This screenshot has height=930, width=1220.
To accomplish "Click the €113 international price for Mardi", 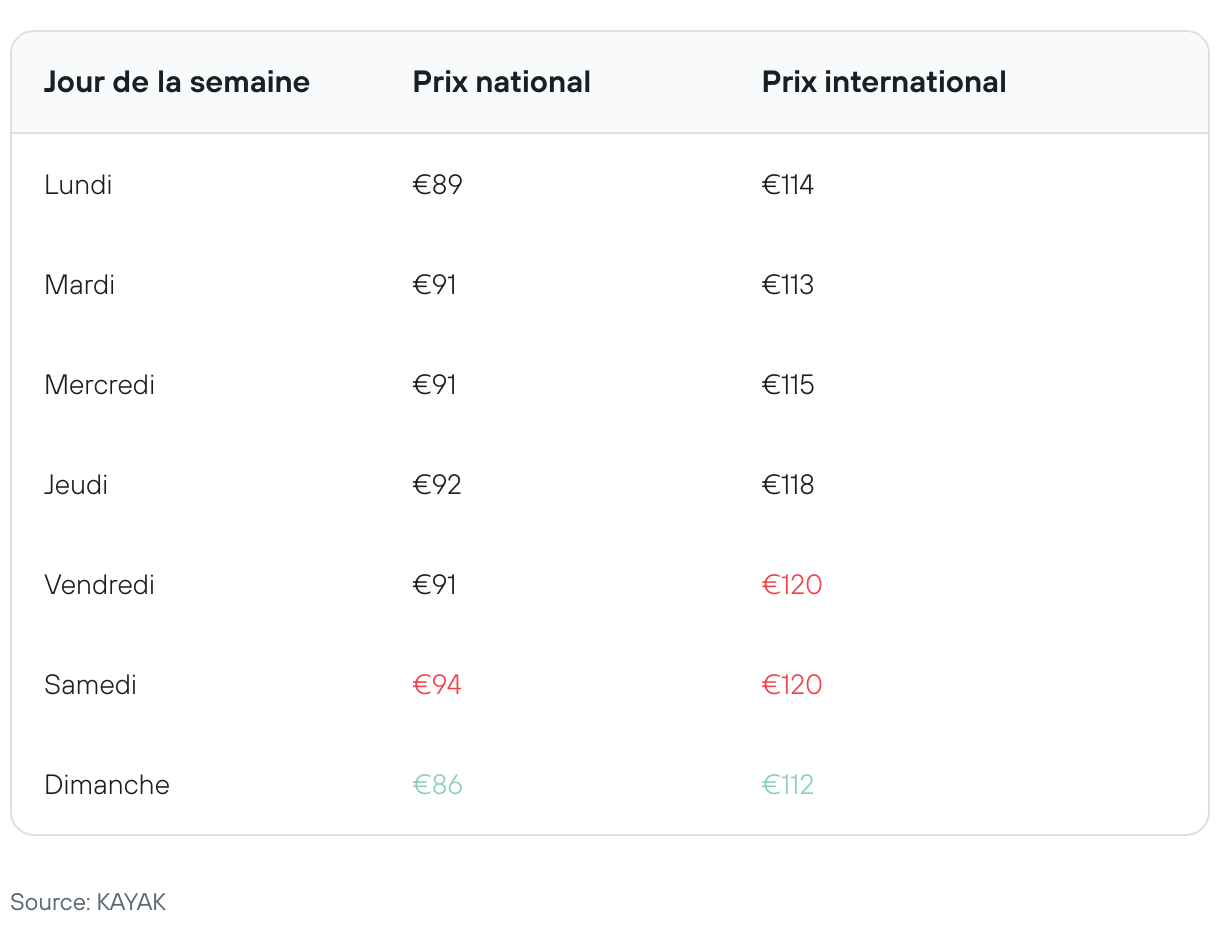I will [x=788, y=285].
